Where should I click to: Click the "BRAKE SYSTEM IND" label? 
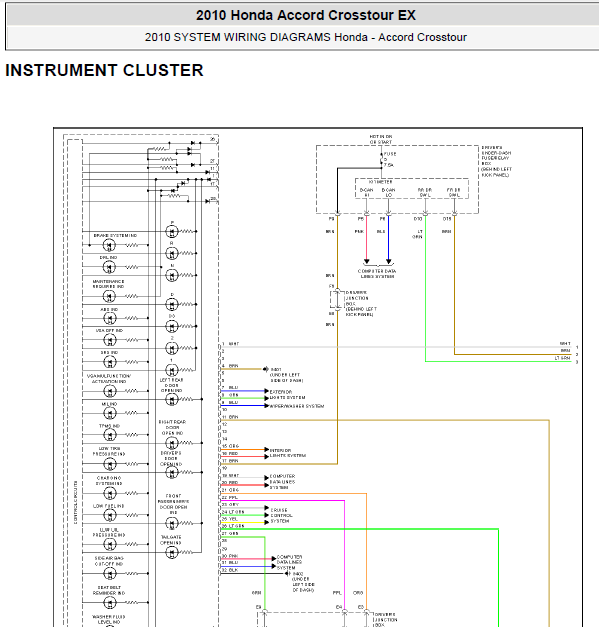pyautogui.click(x=115, y=236)
